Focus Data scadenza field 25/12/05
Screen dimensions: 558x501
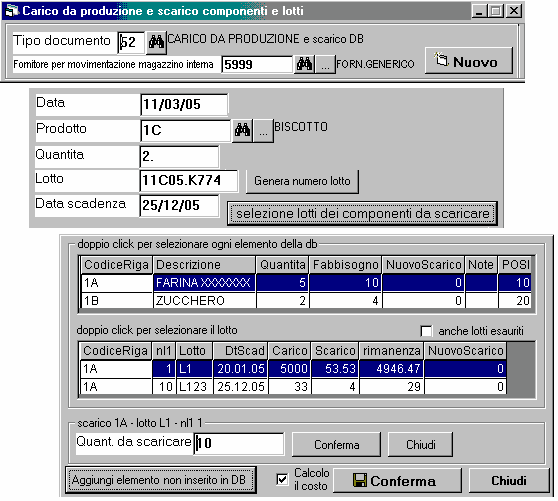click(179, 205)
